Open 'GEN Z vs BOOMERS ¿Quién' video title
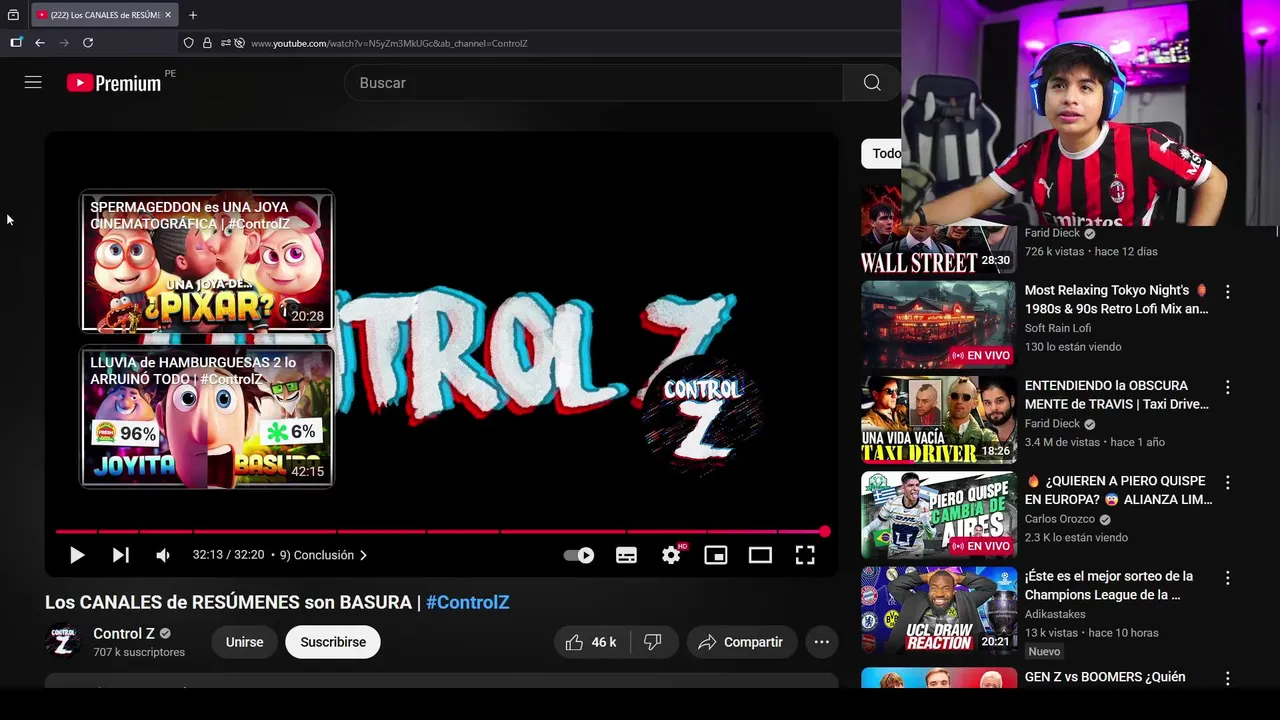This screenshot has height=720, width=1280. pyautogui.click(x=1105, y=677)
